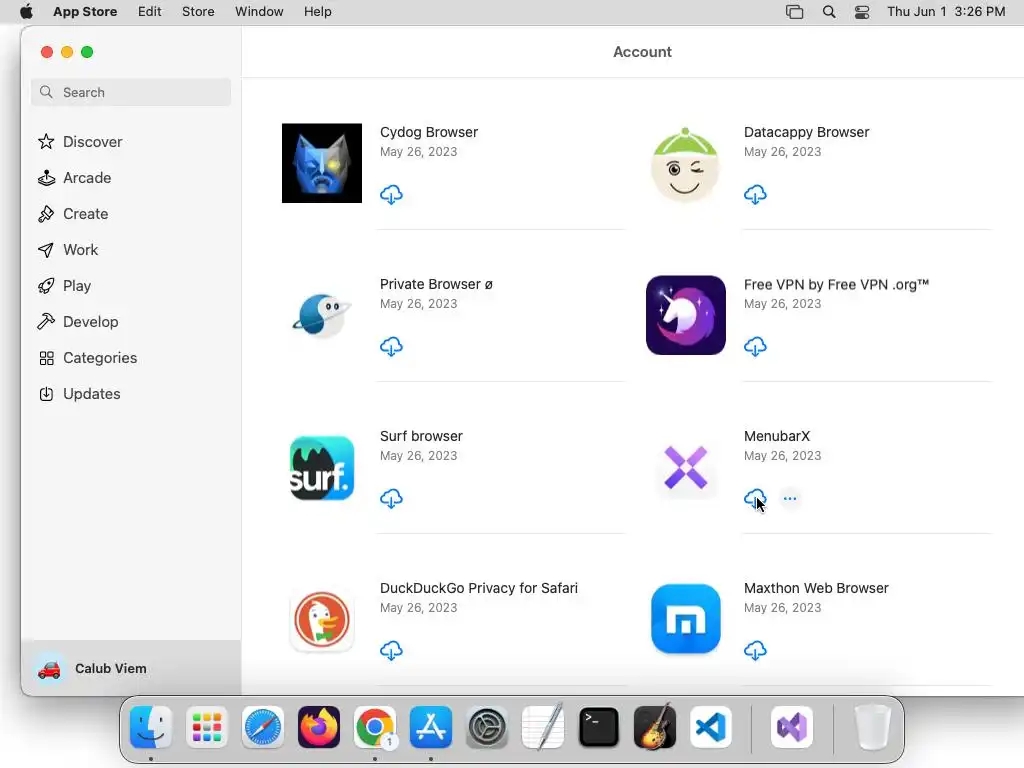Download Maxthon Web Browser via cloud icon

[755, 650]
